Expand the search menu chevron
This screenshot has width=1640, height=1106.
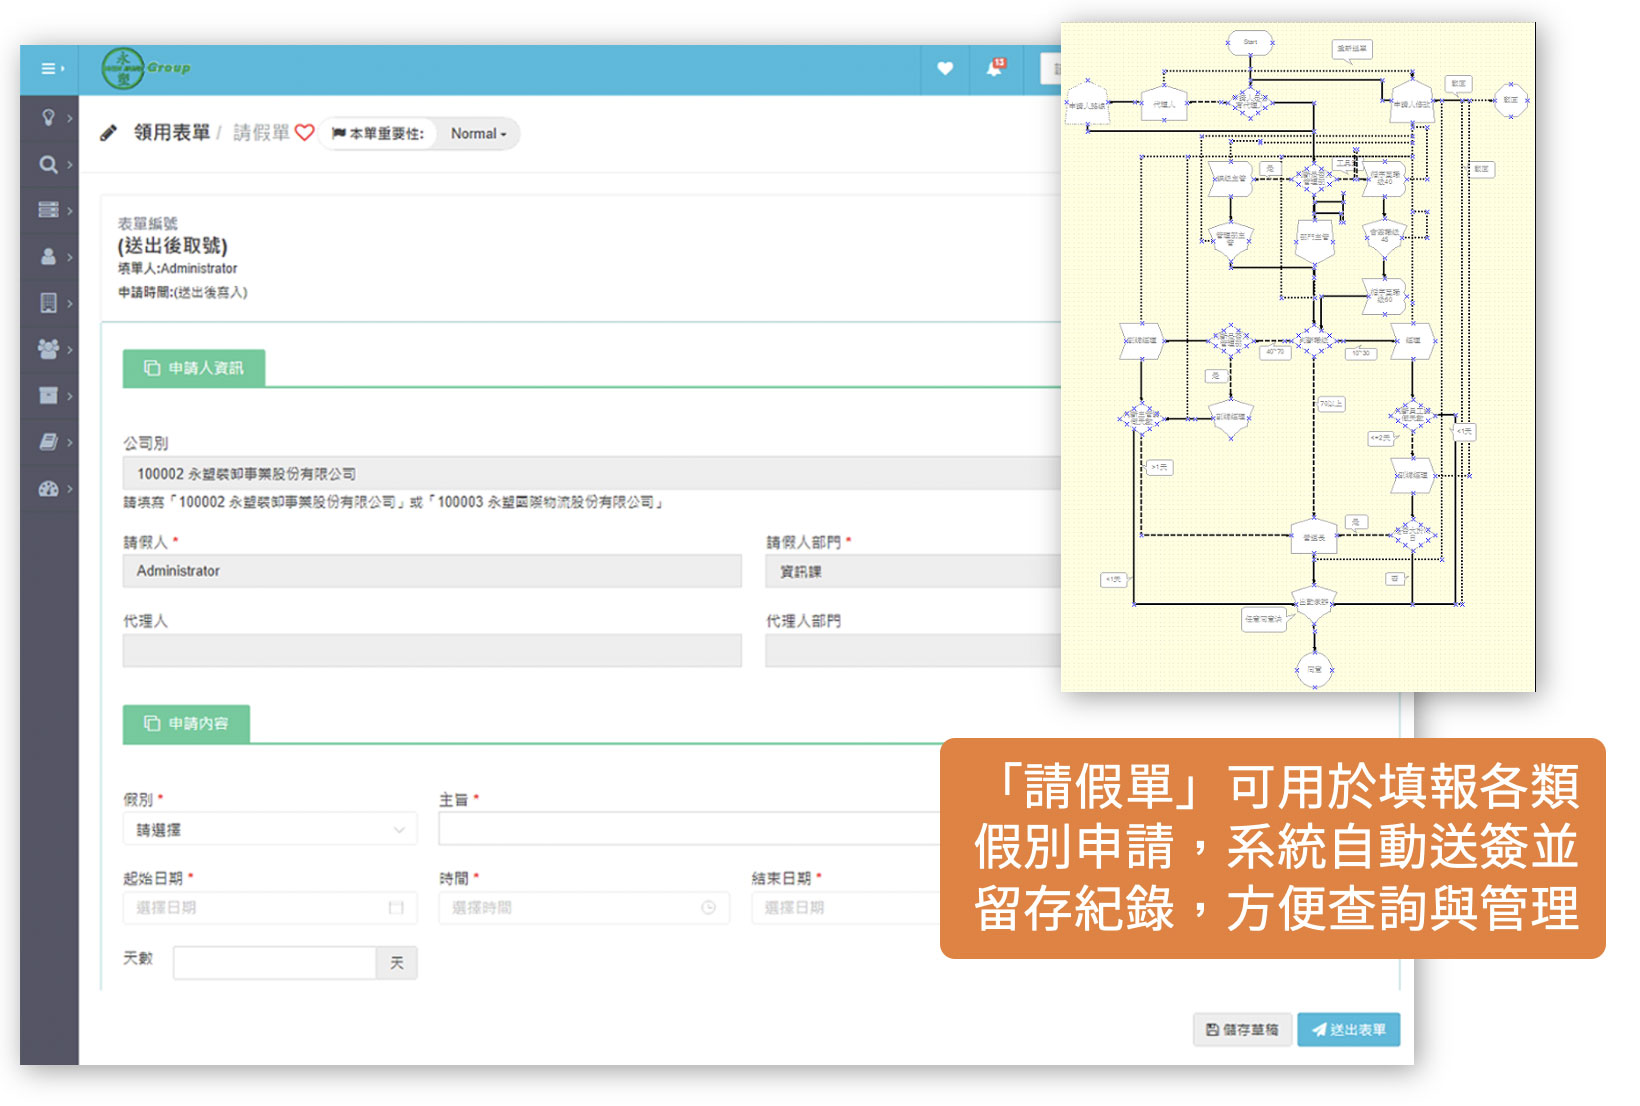point(70,165)
